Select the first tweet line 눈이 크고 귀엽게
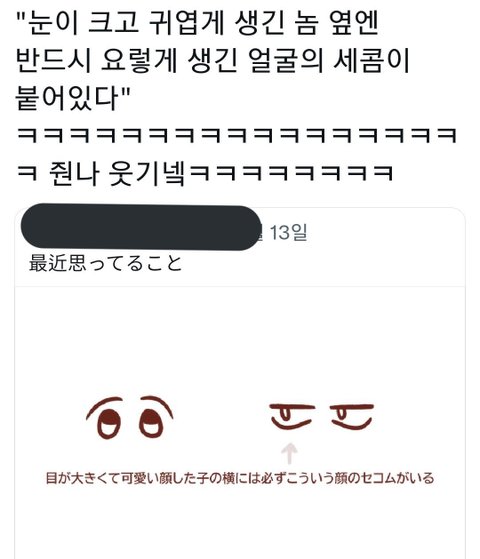The width and height of the screenshot is (480, 559). click(x=198, y=23)
